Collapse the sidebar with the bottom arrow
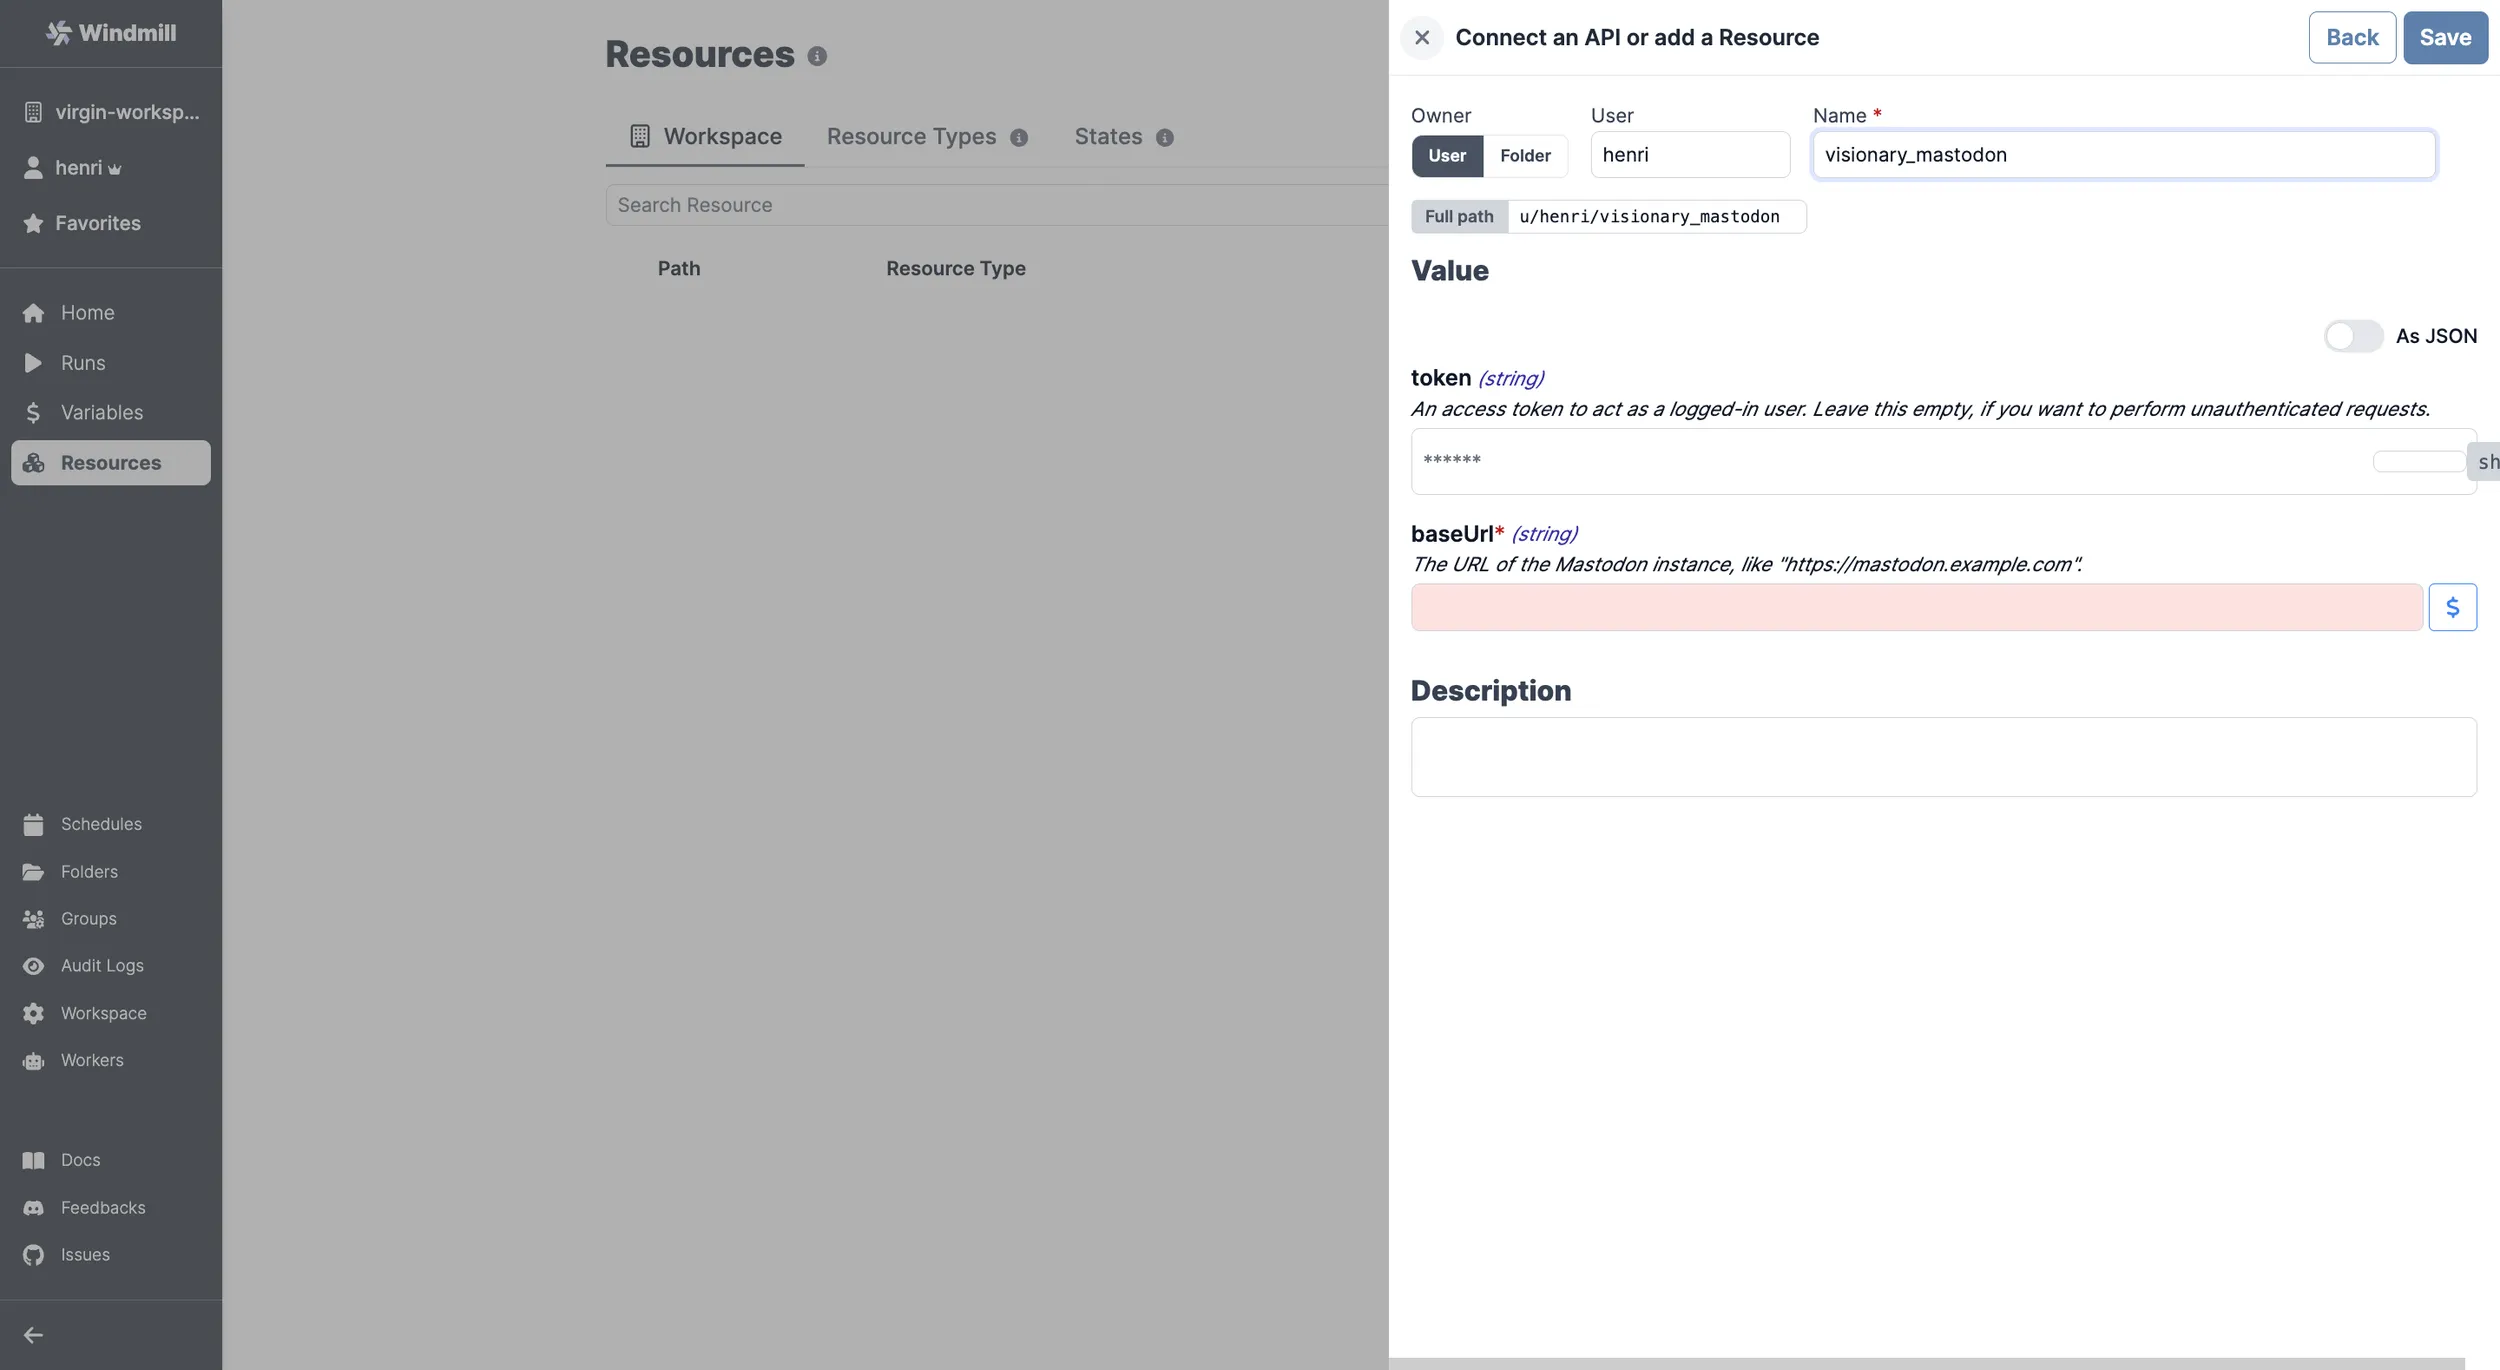 coord(33,1334)
